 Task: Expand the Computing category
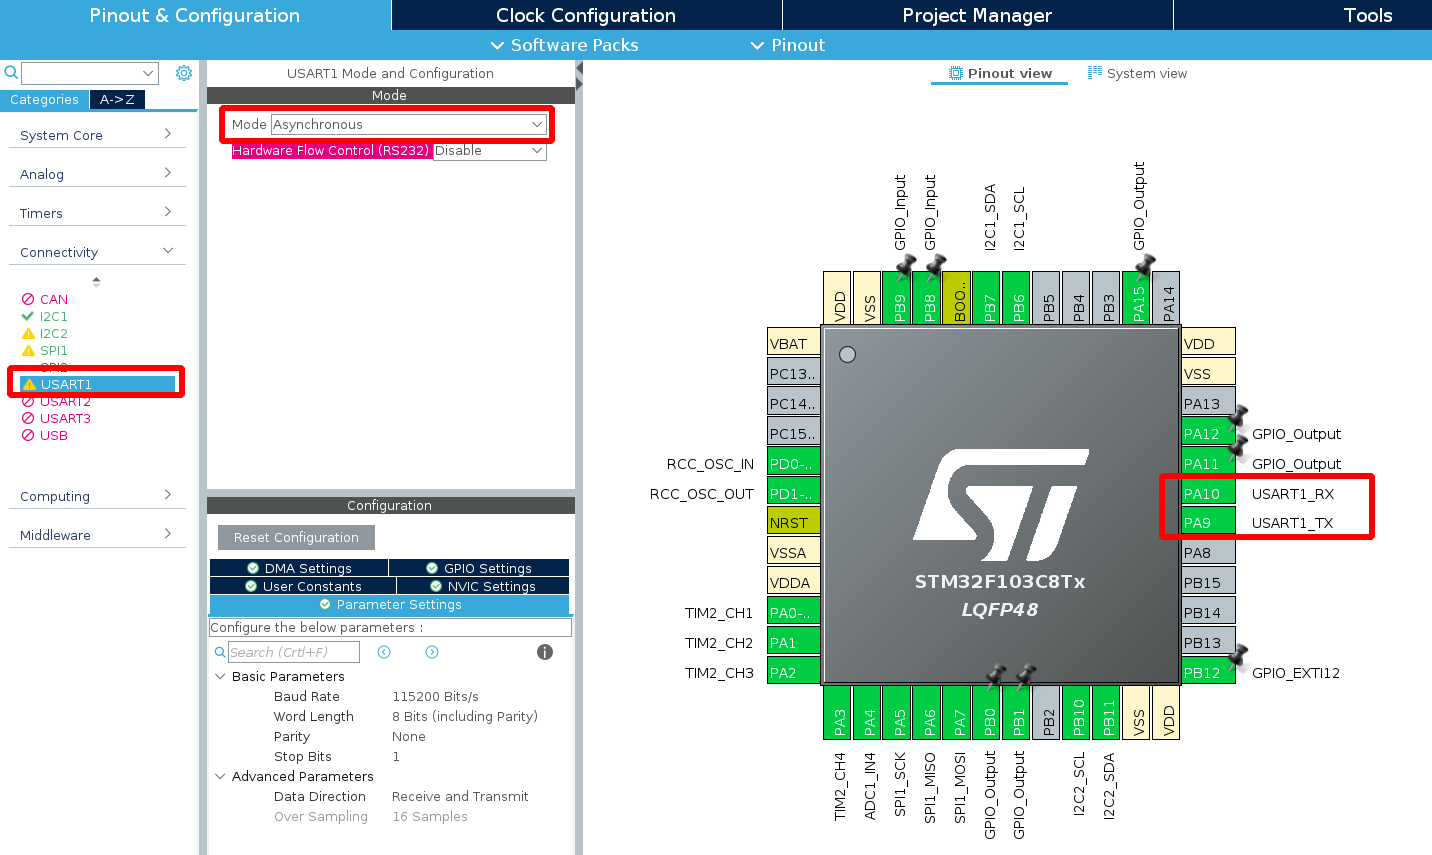pos(97,496)
